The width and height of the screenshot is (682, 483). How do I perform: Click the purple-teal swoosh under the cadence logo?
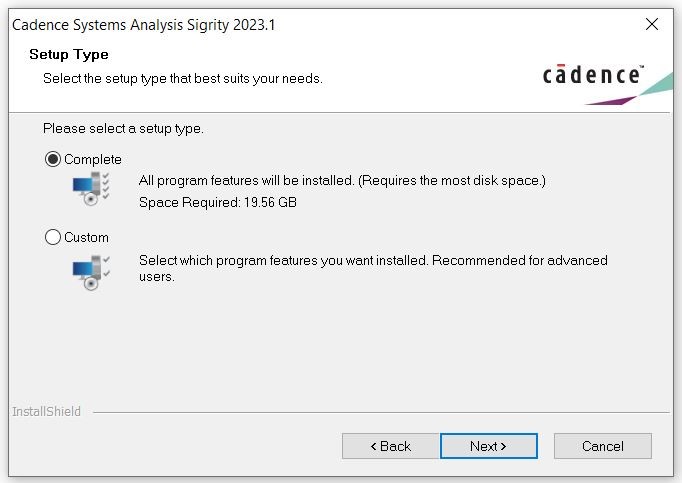629,89
